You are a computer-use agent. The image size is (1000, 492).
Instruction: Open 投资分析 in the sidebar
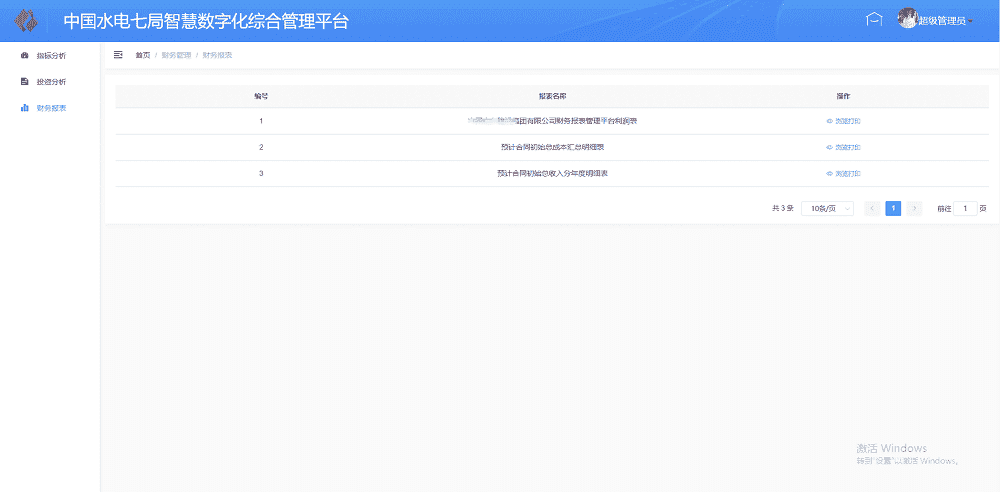click(50, 81)
